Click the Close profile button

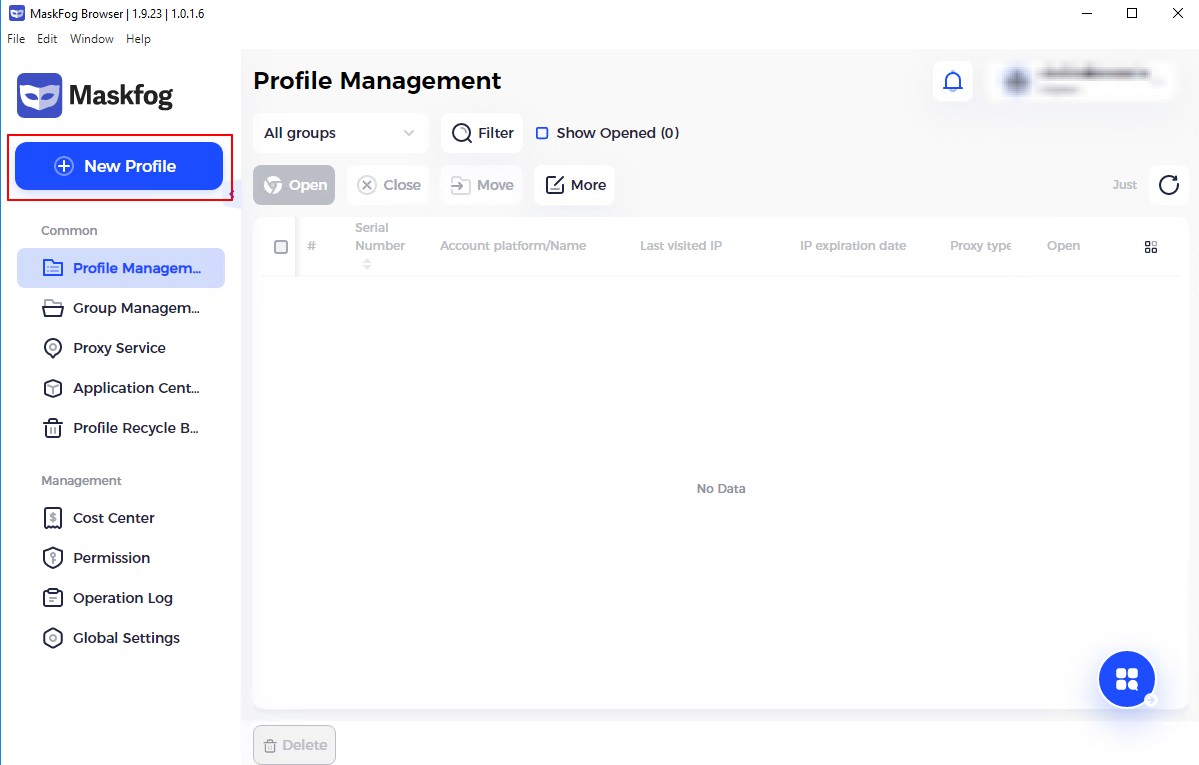tap(389, 185)
